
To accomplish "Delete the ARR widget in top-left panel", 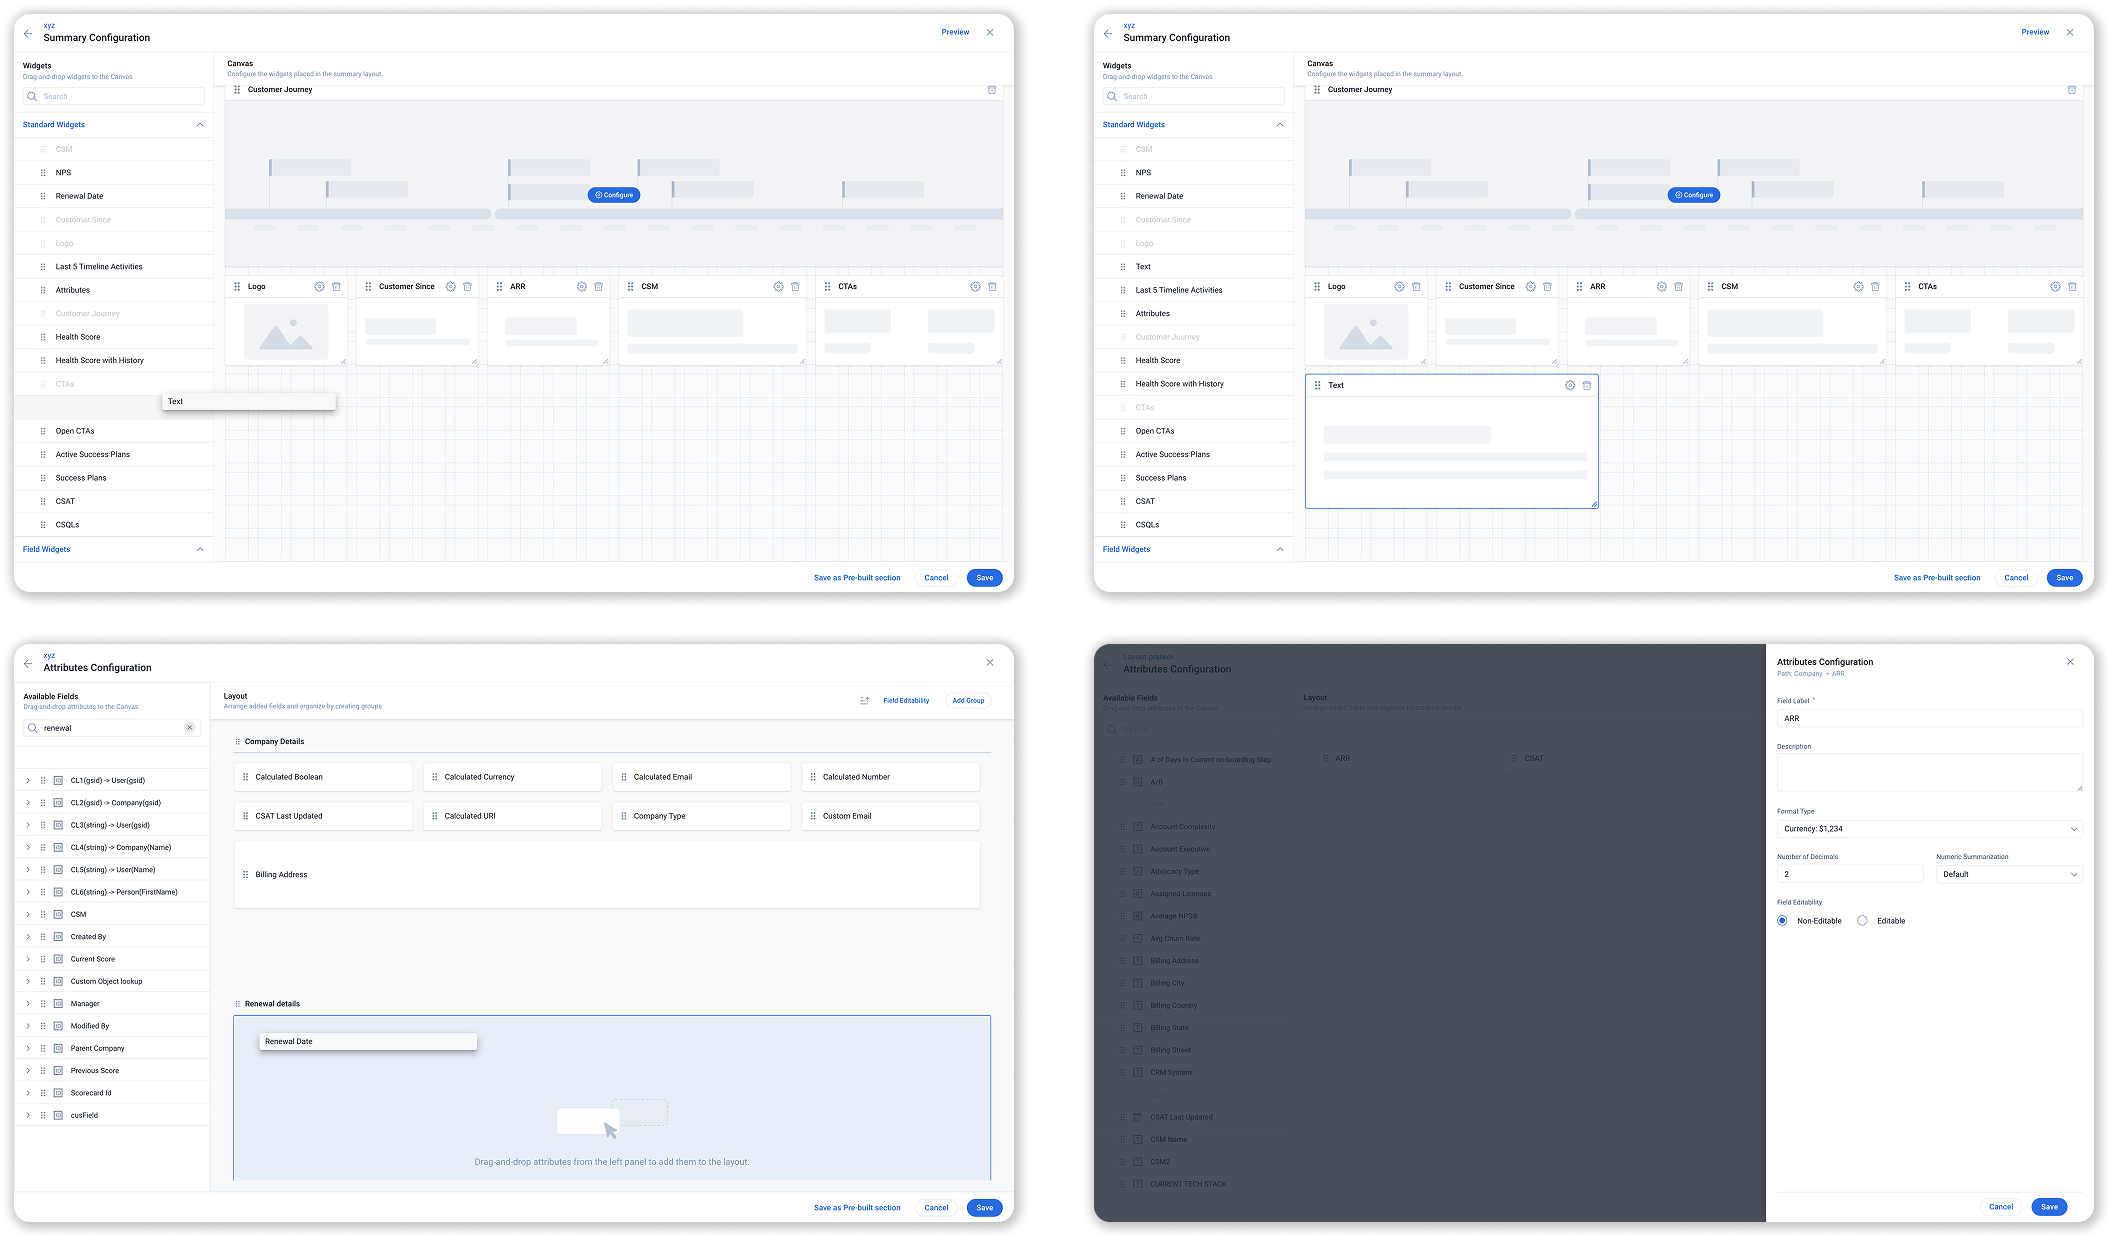I will coord(598,287).
